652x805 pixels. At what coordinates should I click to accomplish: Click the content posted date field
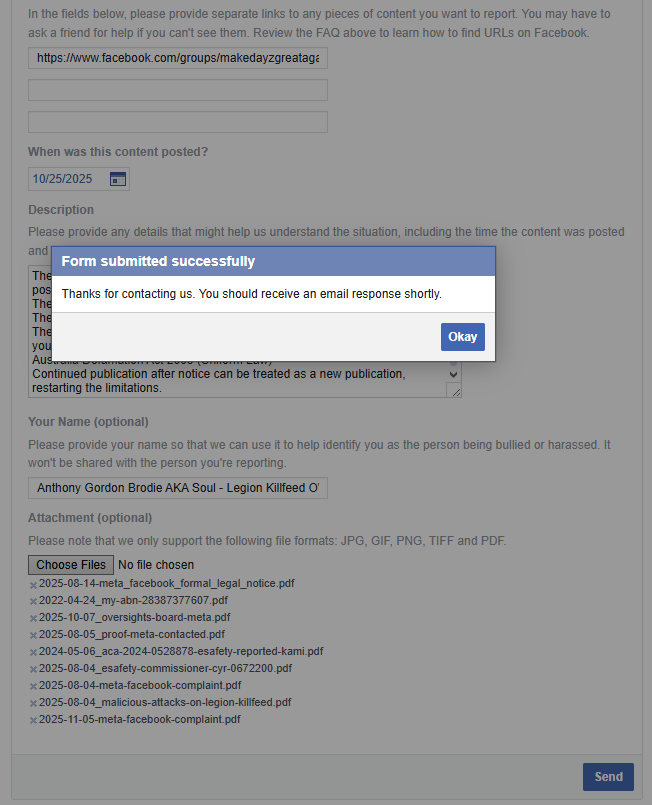pyautogui.click(x=79, y=179)
